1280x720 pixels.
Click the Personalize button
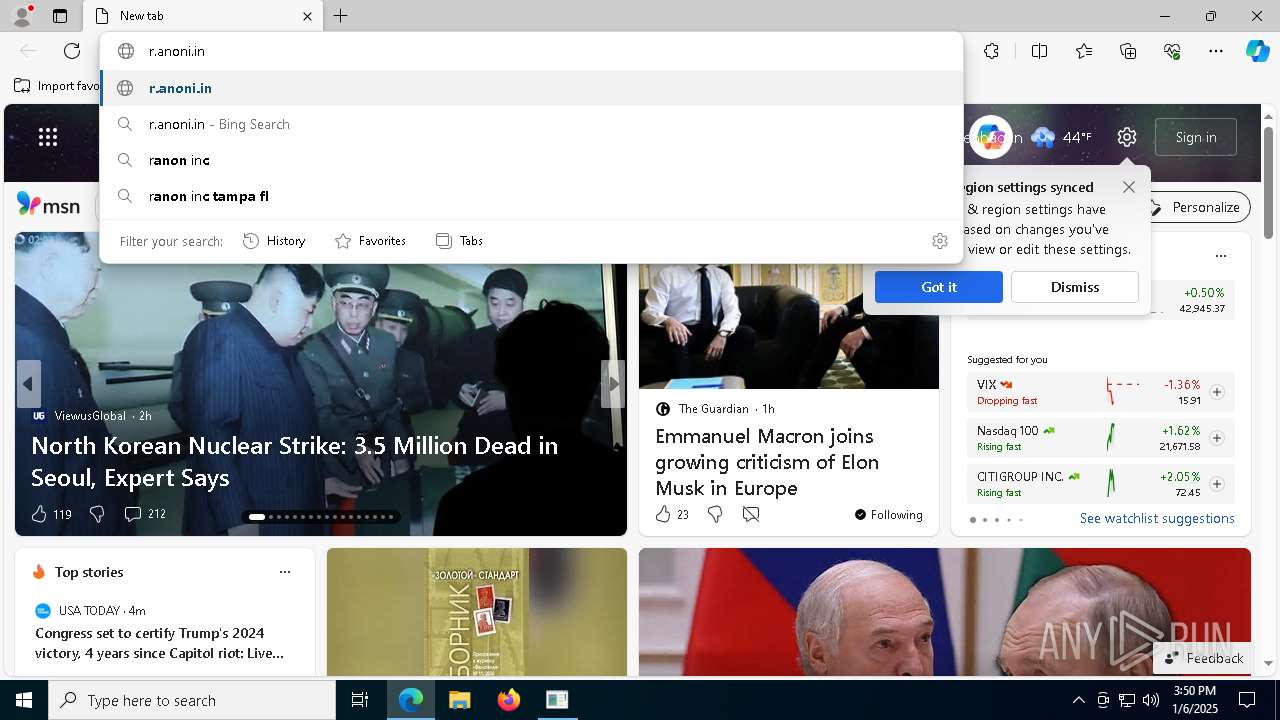(1196, 207)
